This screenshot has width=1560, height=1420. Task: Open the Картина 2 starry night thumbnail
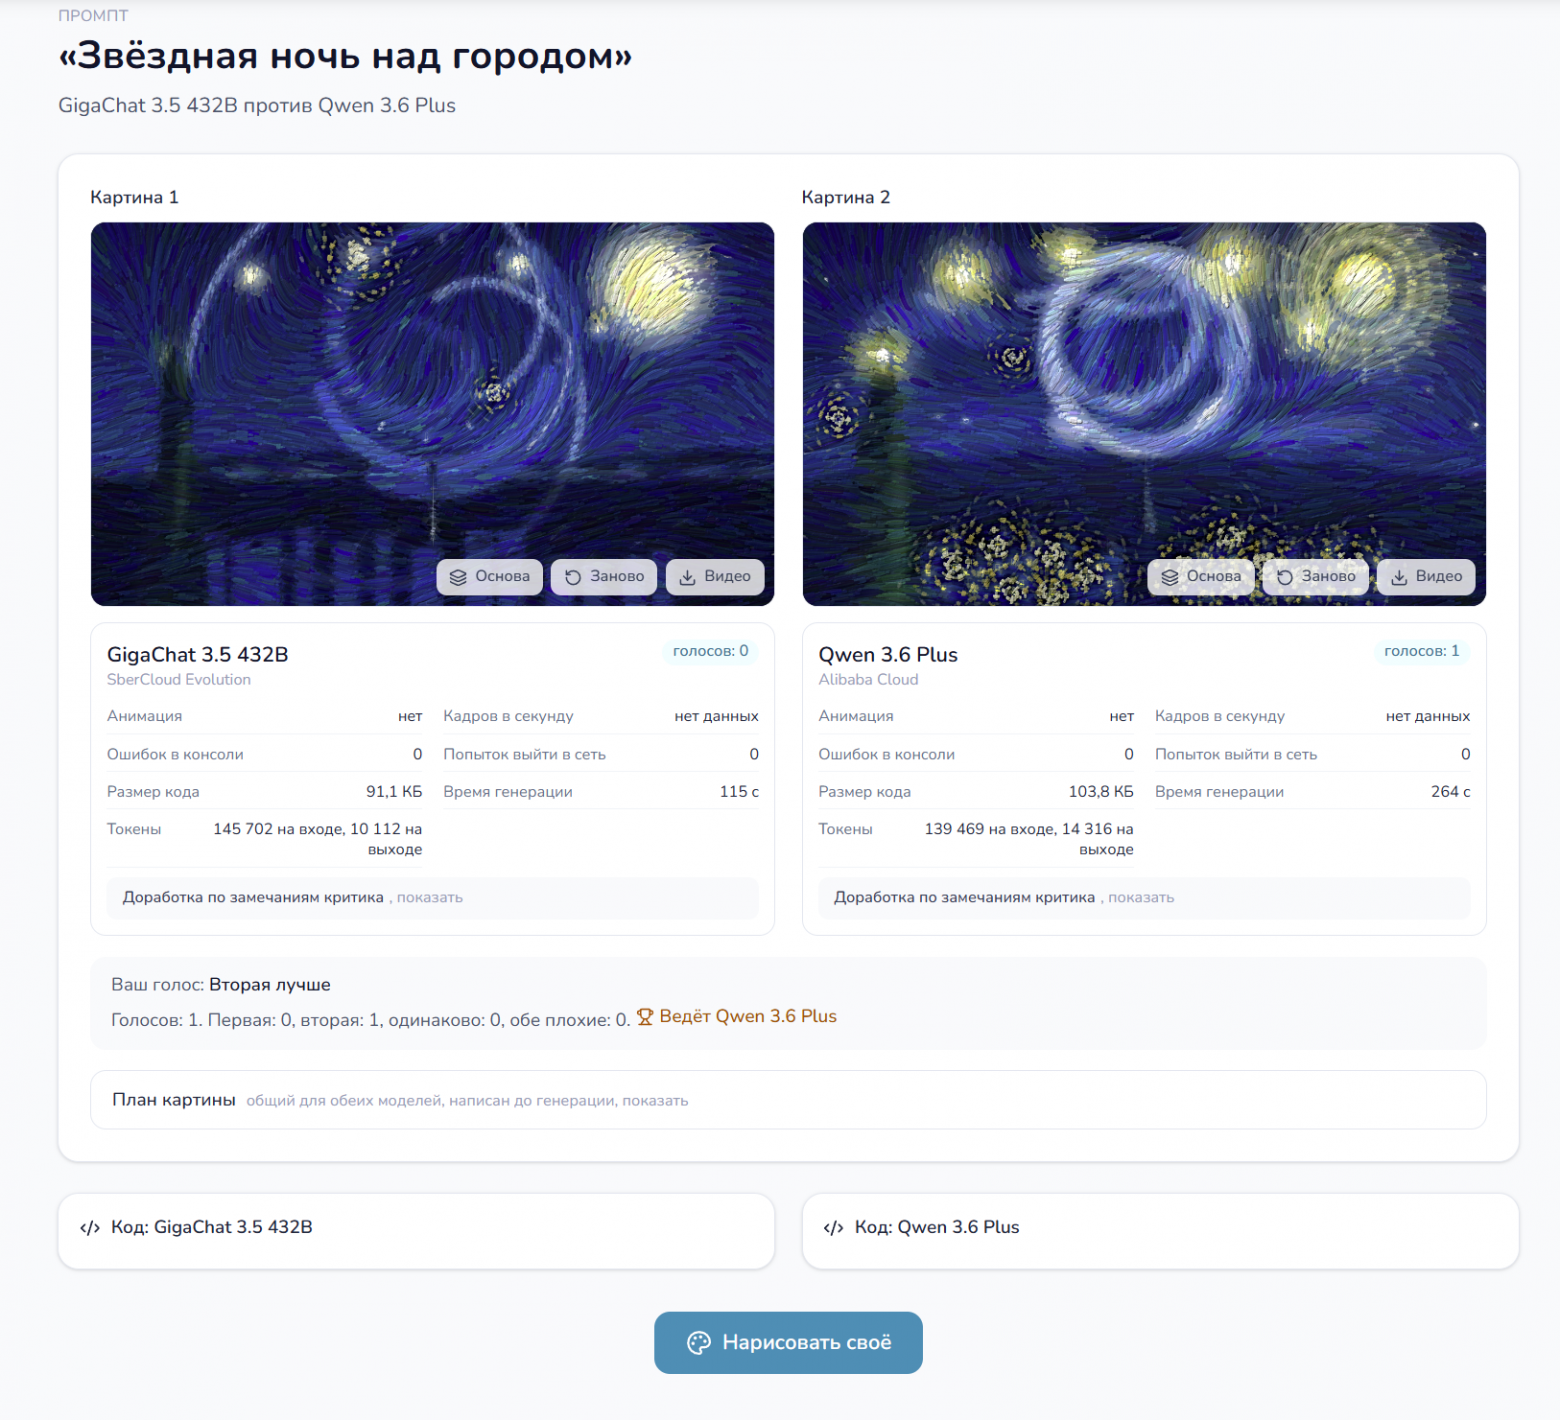(x=1144, y=414)
